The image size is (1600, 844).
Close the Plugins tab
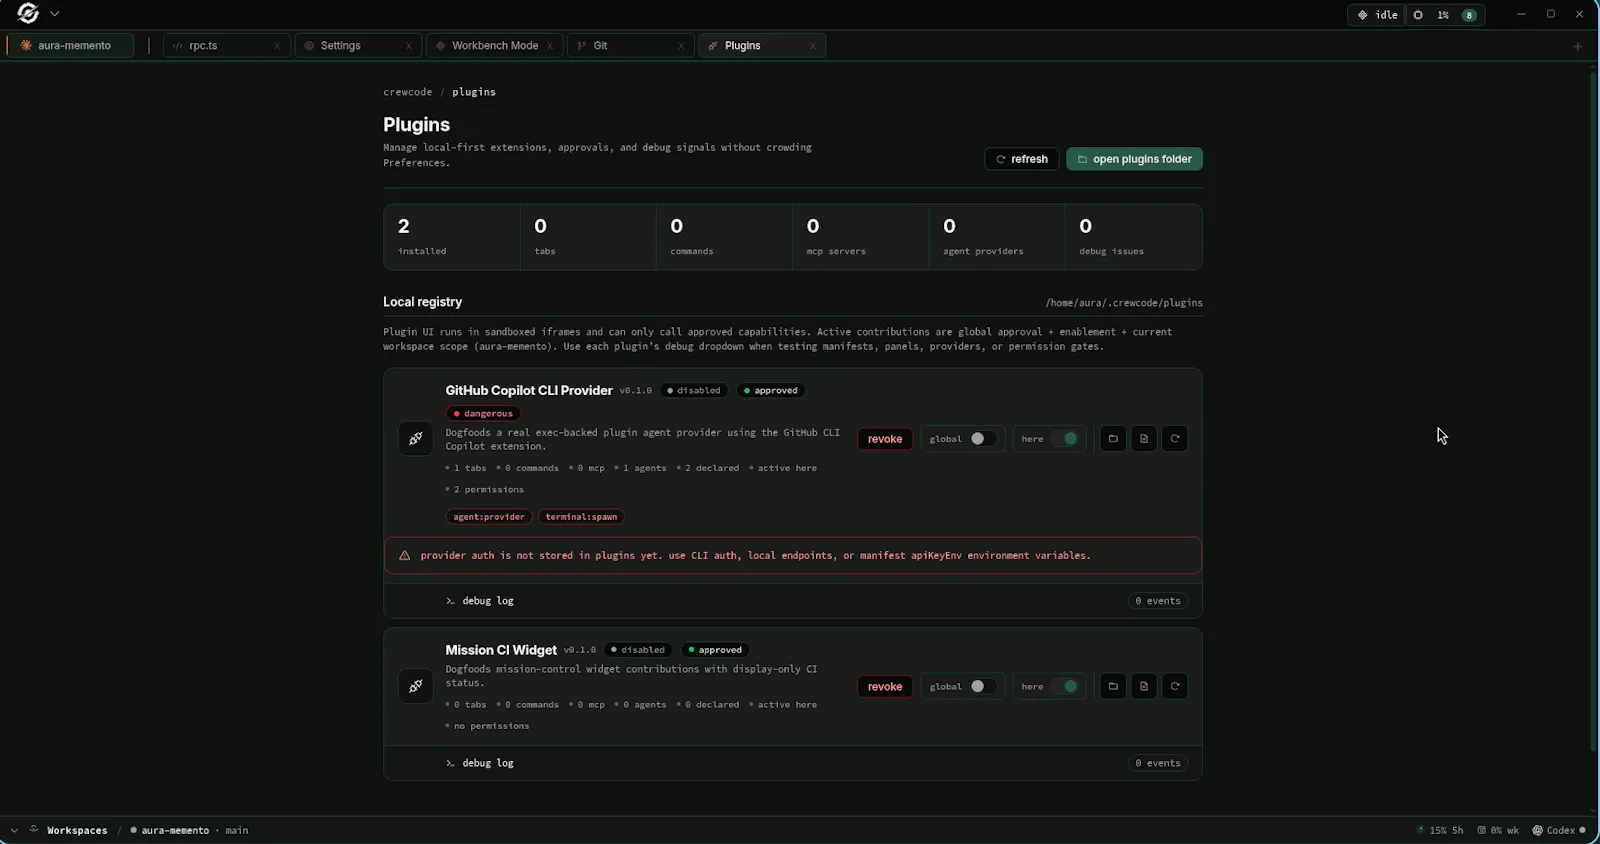tap(813, 46)
